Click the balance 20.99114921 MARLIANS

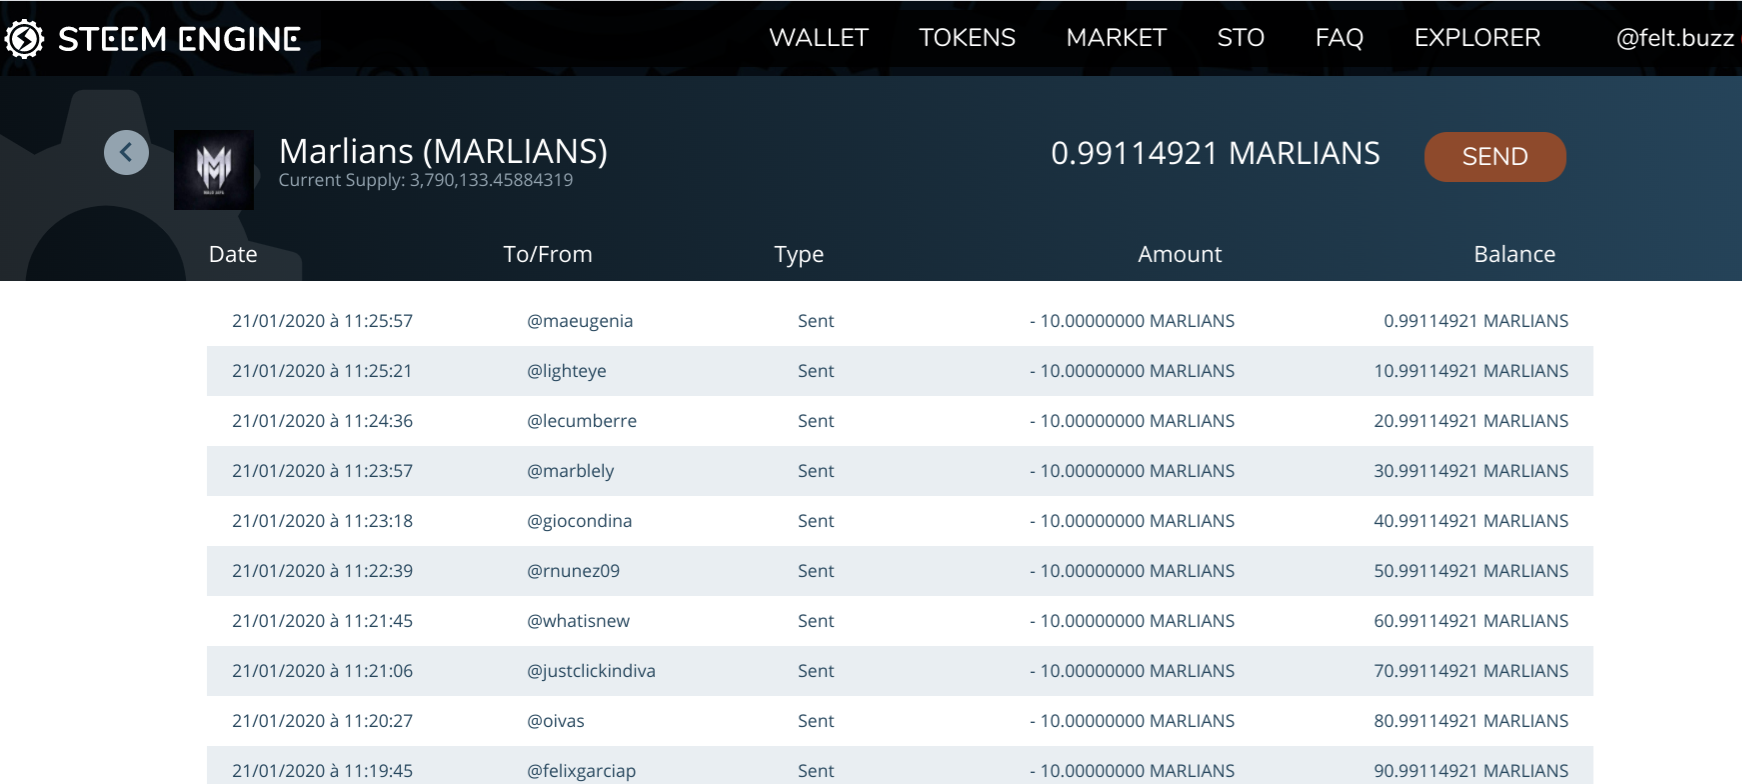pyautogui.click(x=1471, y=421)
